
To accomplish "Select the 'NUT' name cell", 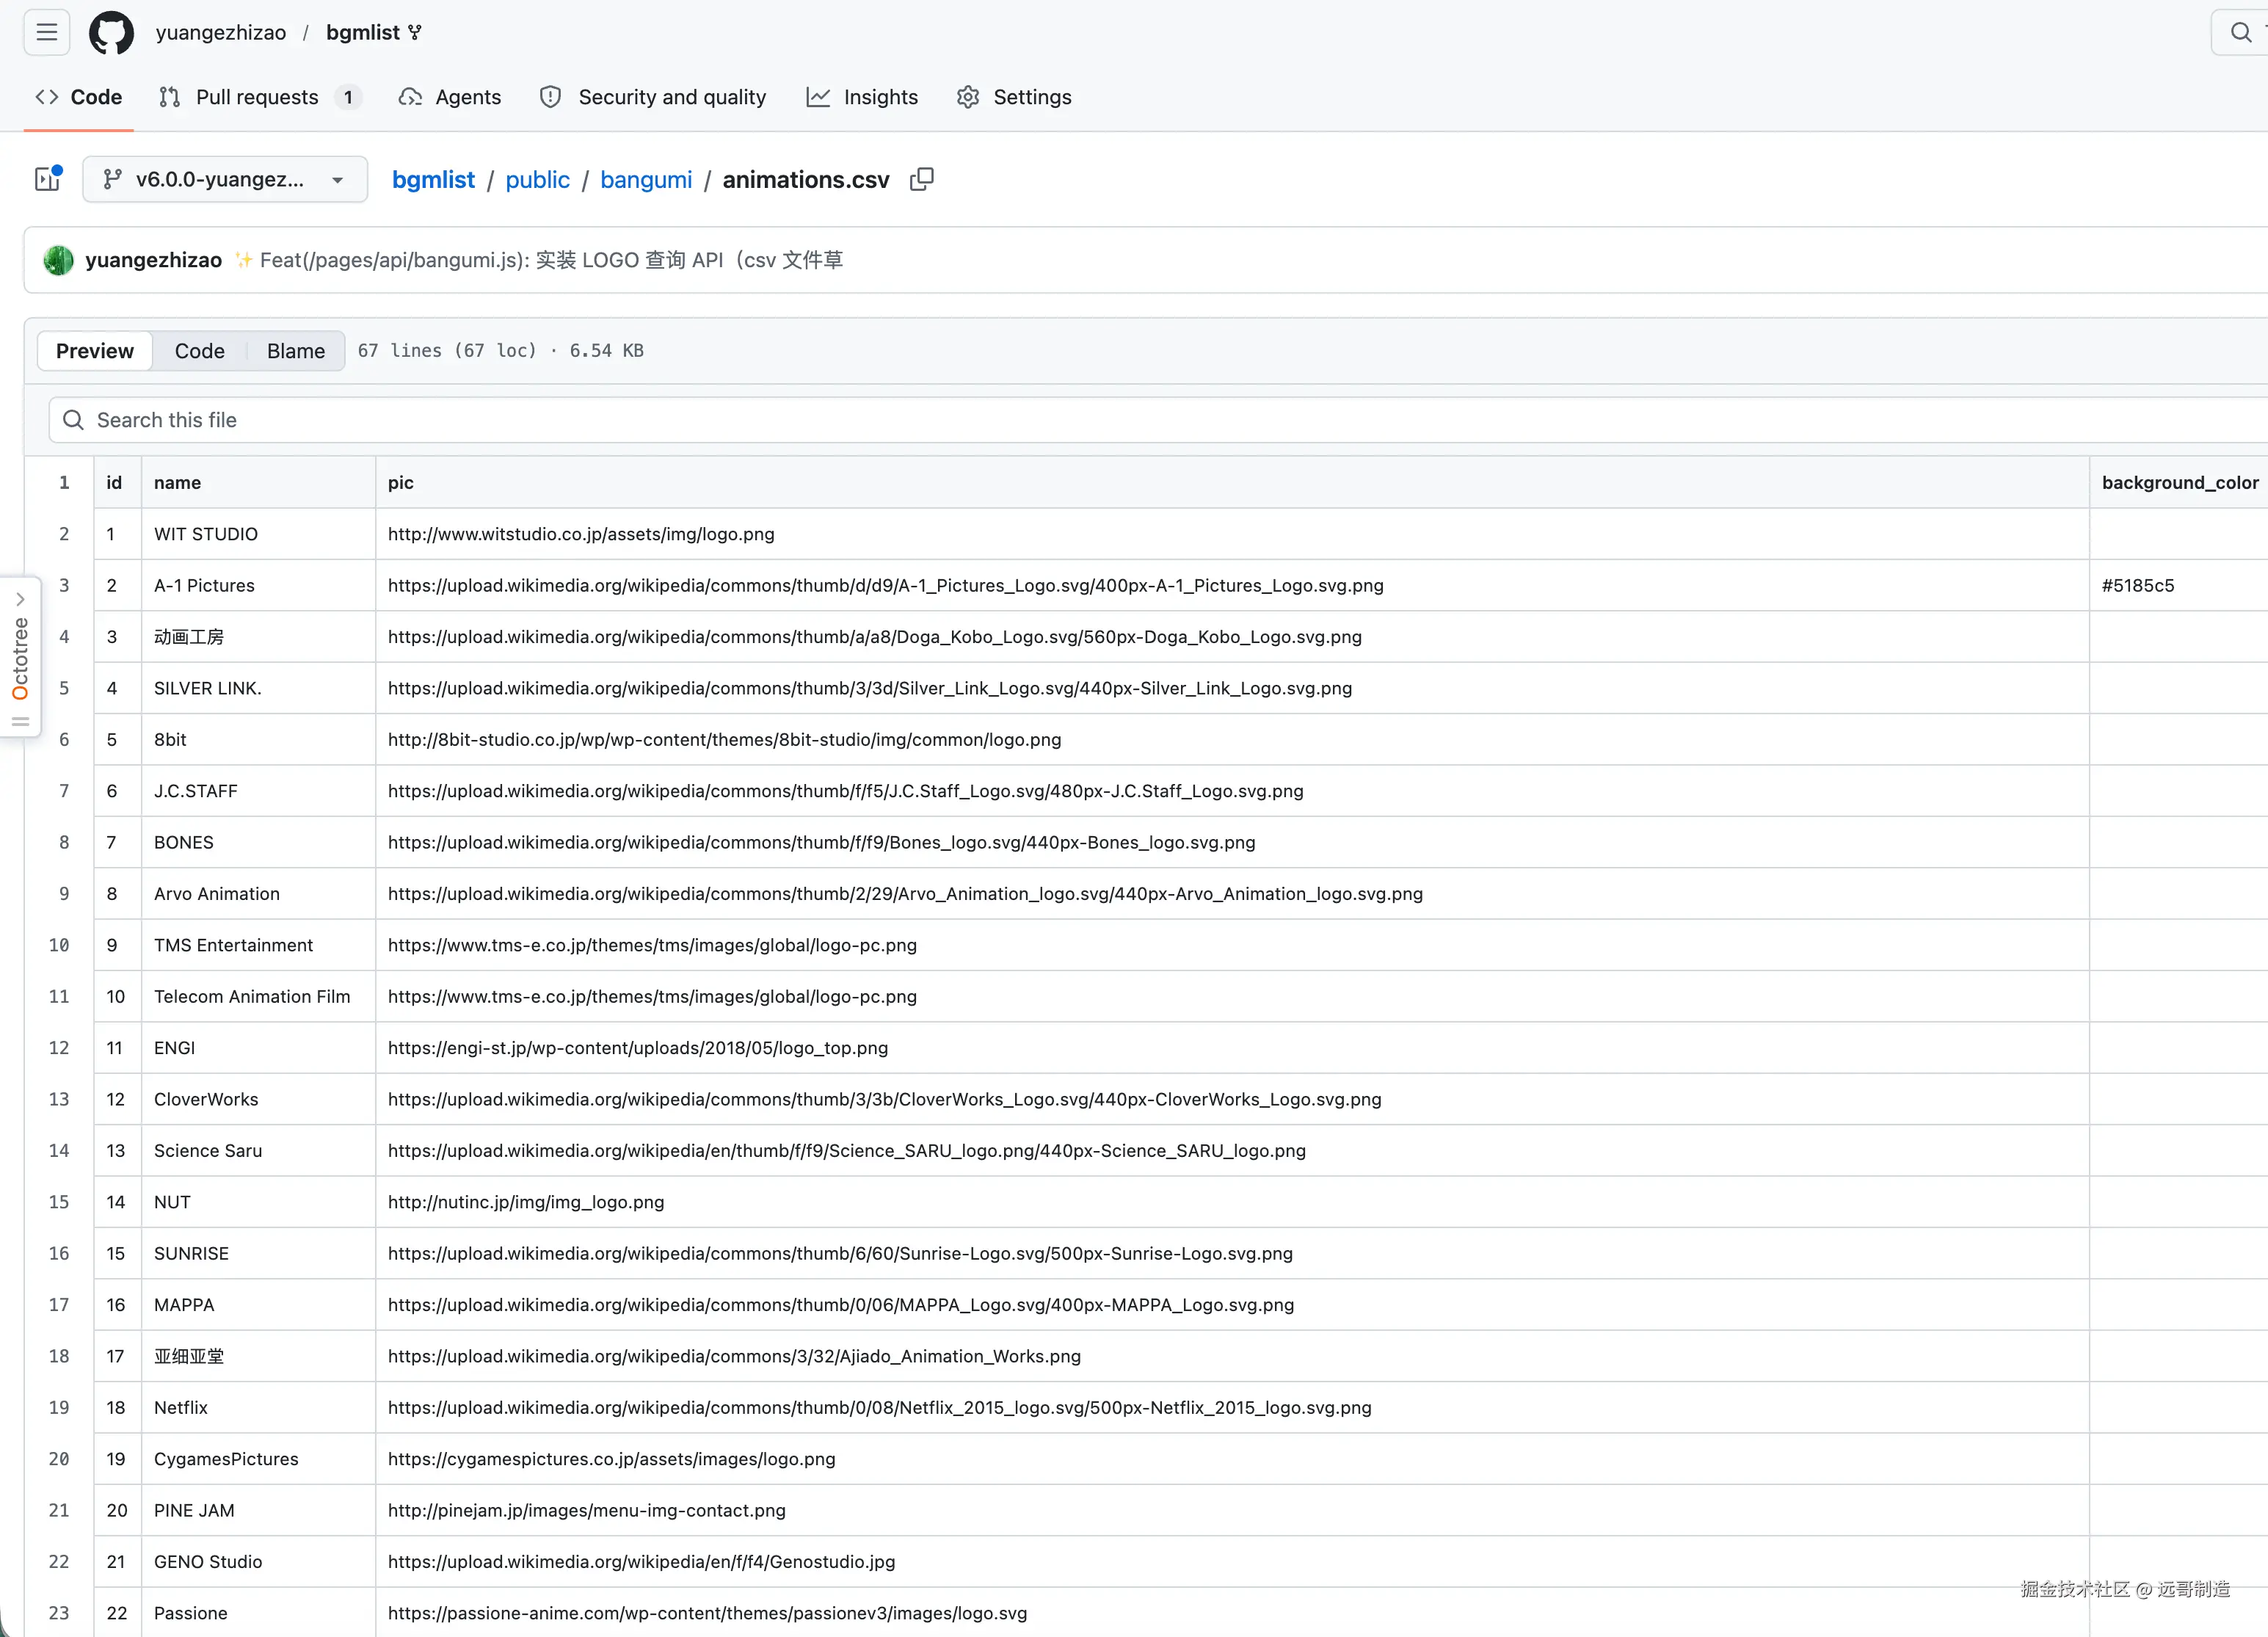I will [x=258, y=1202].
